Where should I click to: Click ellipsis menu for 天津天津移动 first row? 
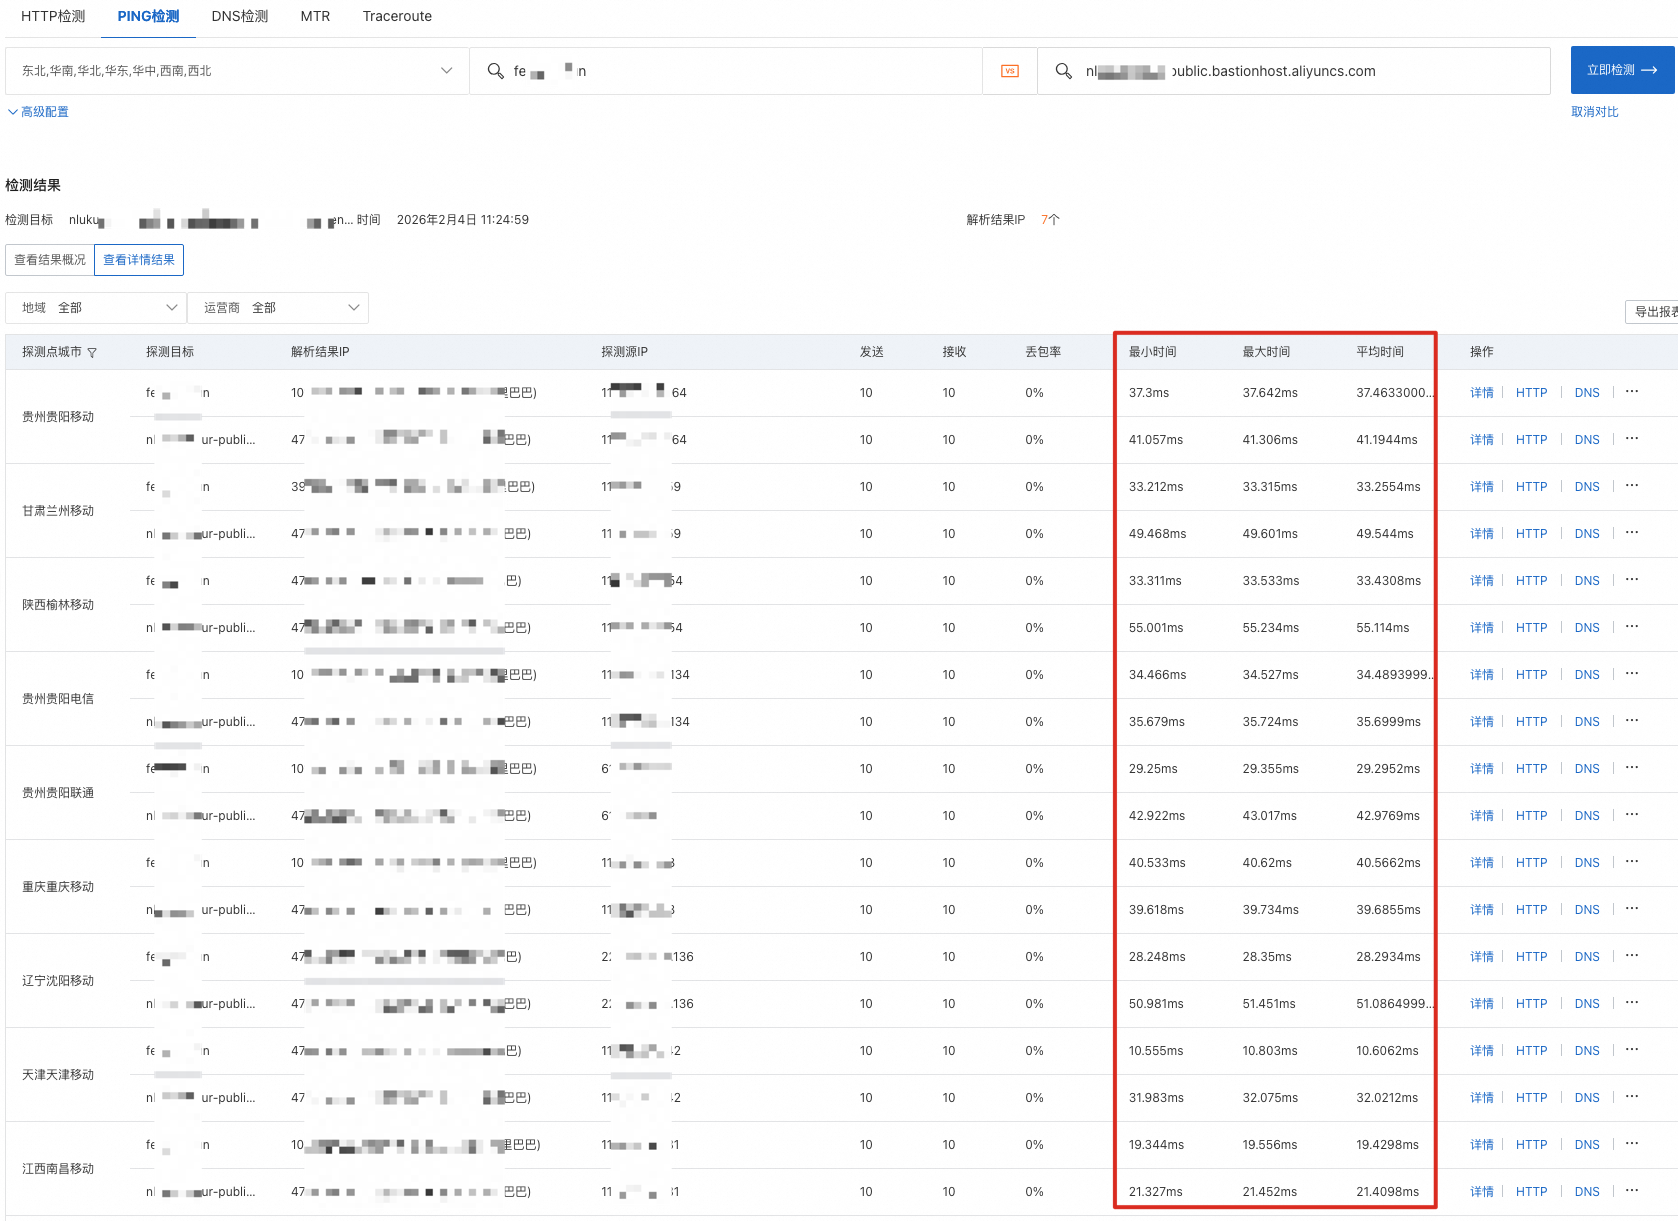tap(1632, 1050)
